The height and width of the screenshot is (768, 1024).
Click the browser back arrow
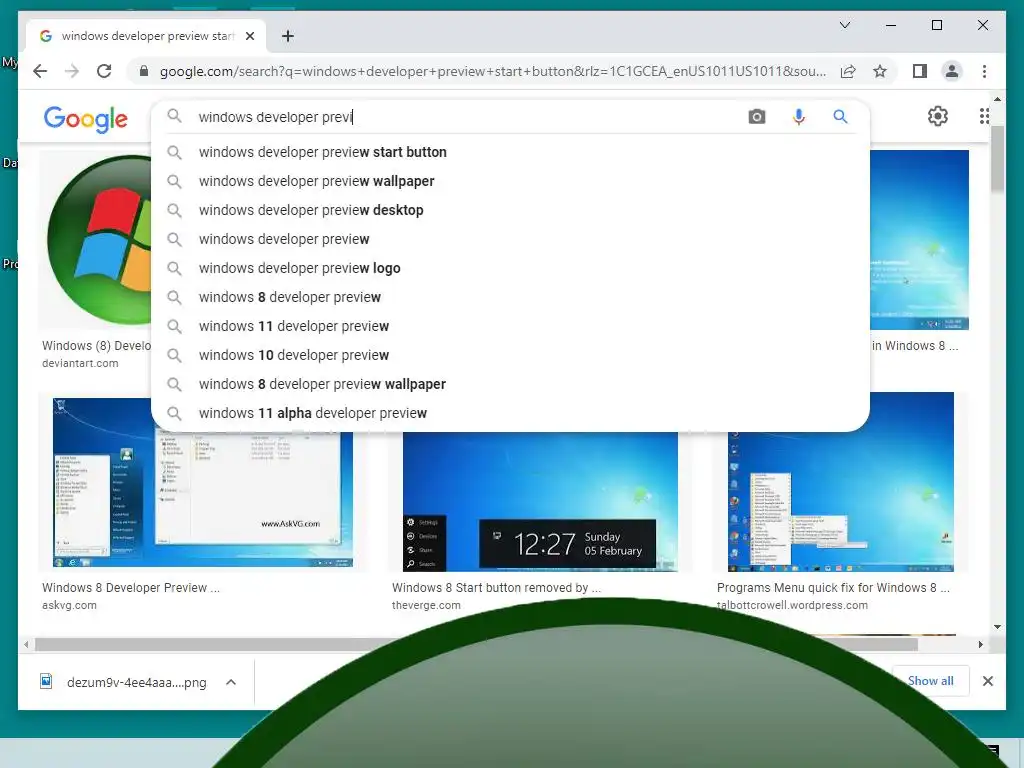[x=40, y=71]
